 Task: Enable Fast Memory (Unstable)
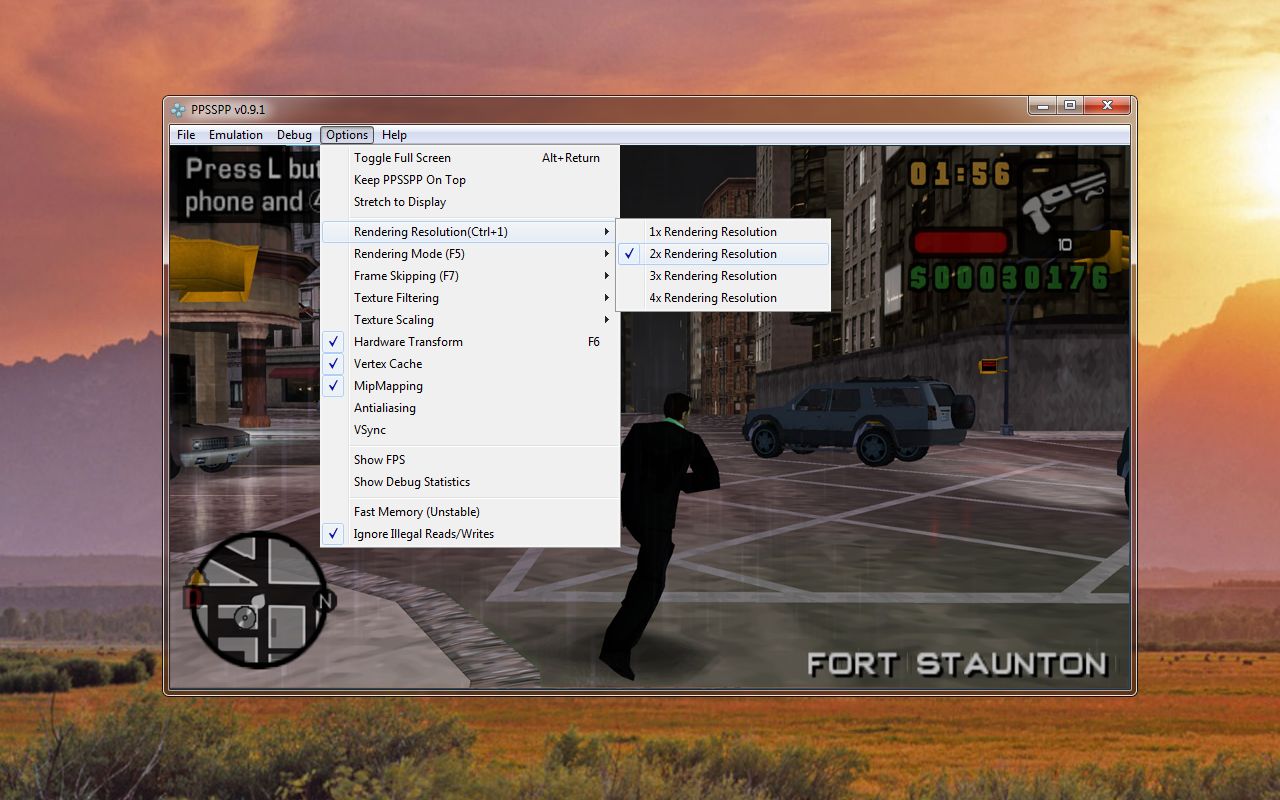coord(470,512)
